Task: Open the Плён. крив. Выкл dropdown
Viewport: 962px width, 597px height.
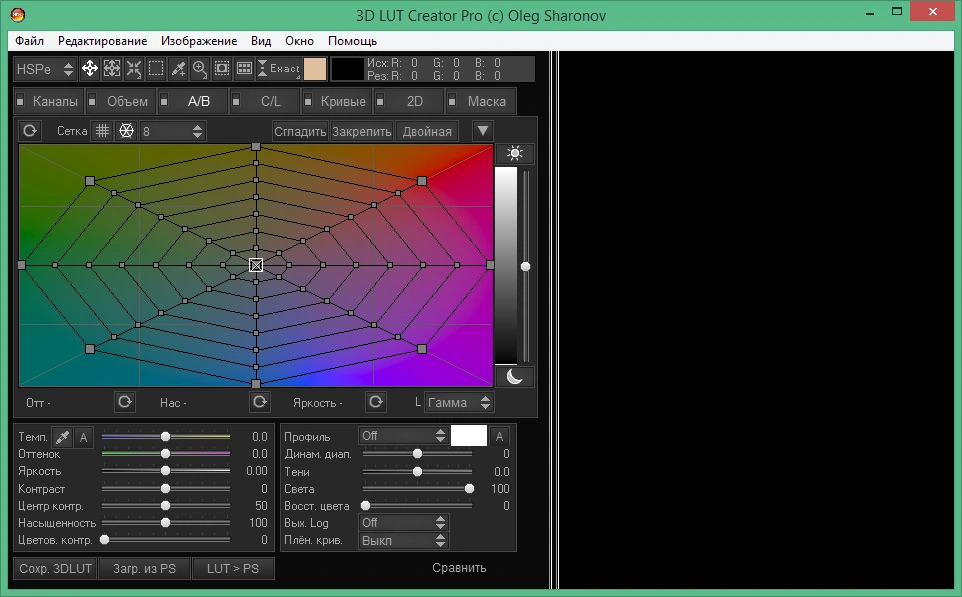Action: click(x=402, y=541)
